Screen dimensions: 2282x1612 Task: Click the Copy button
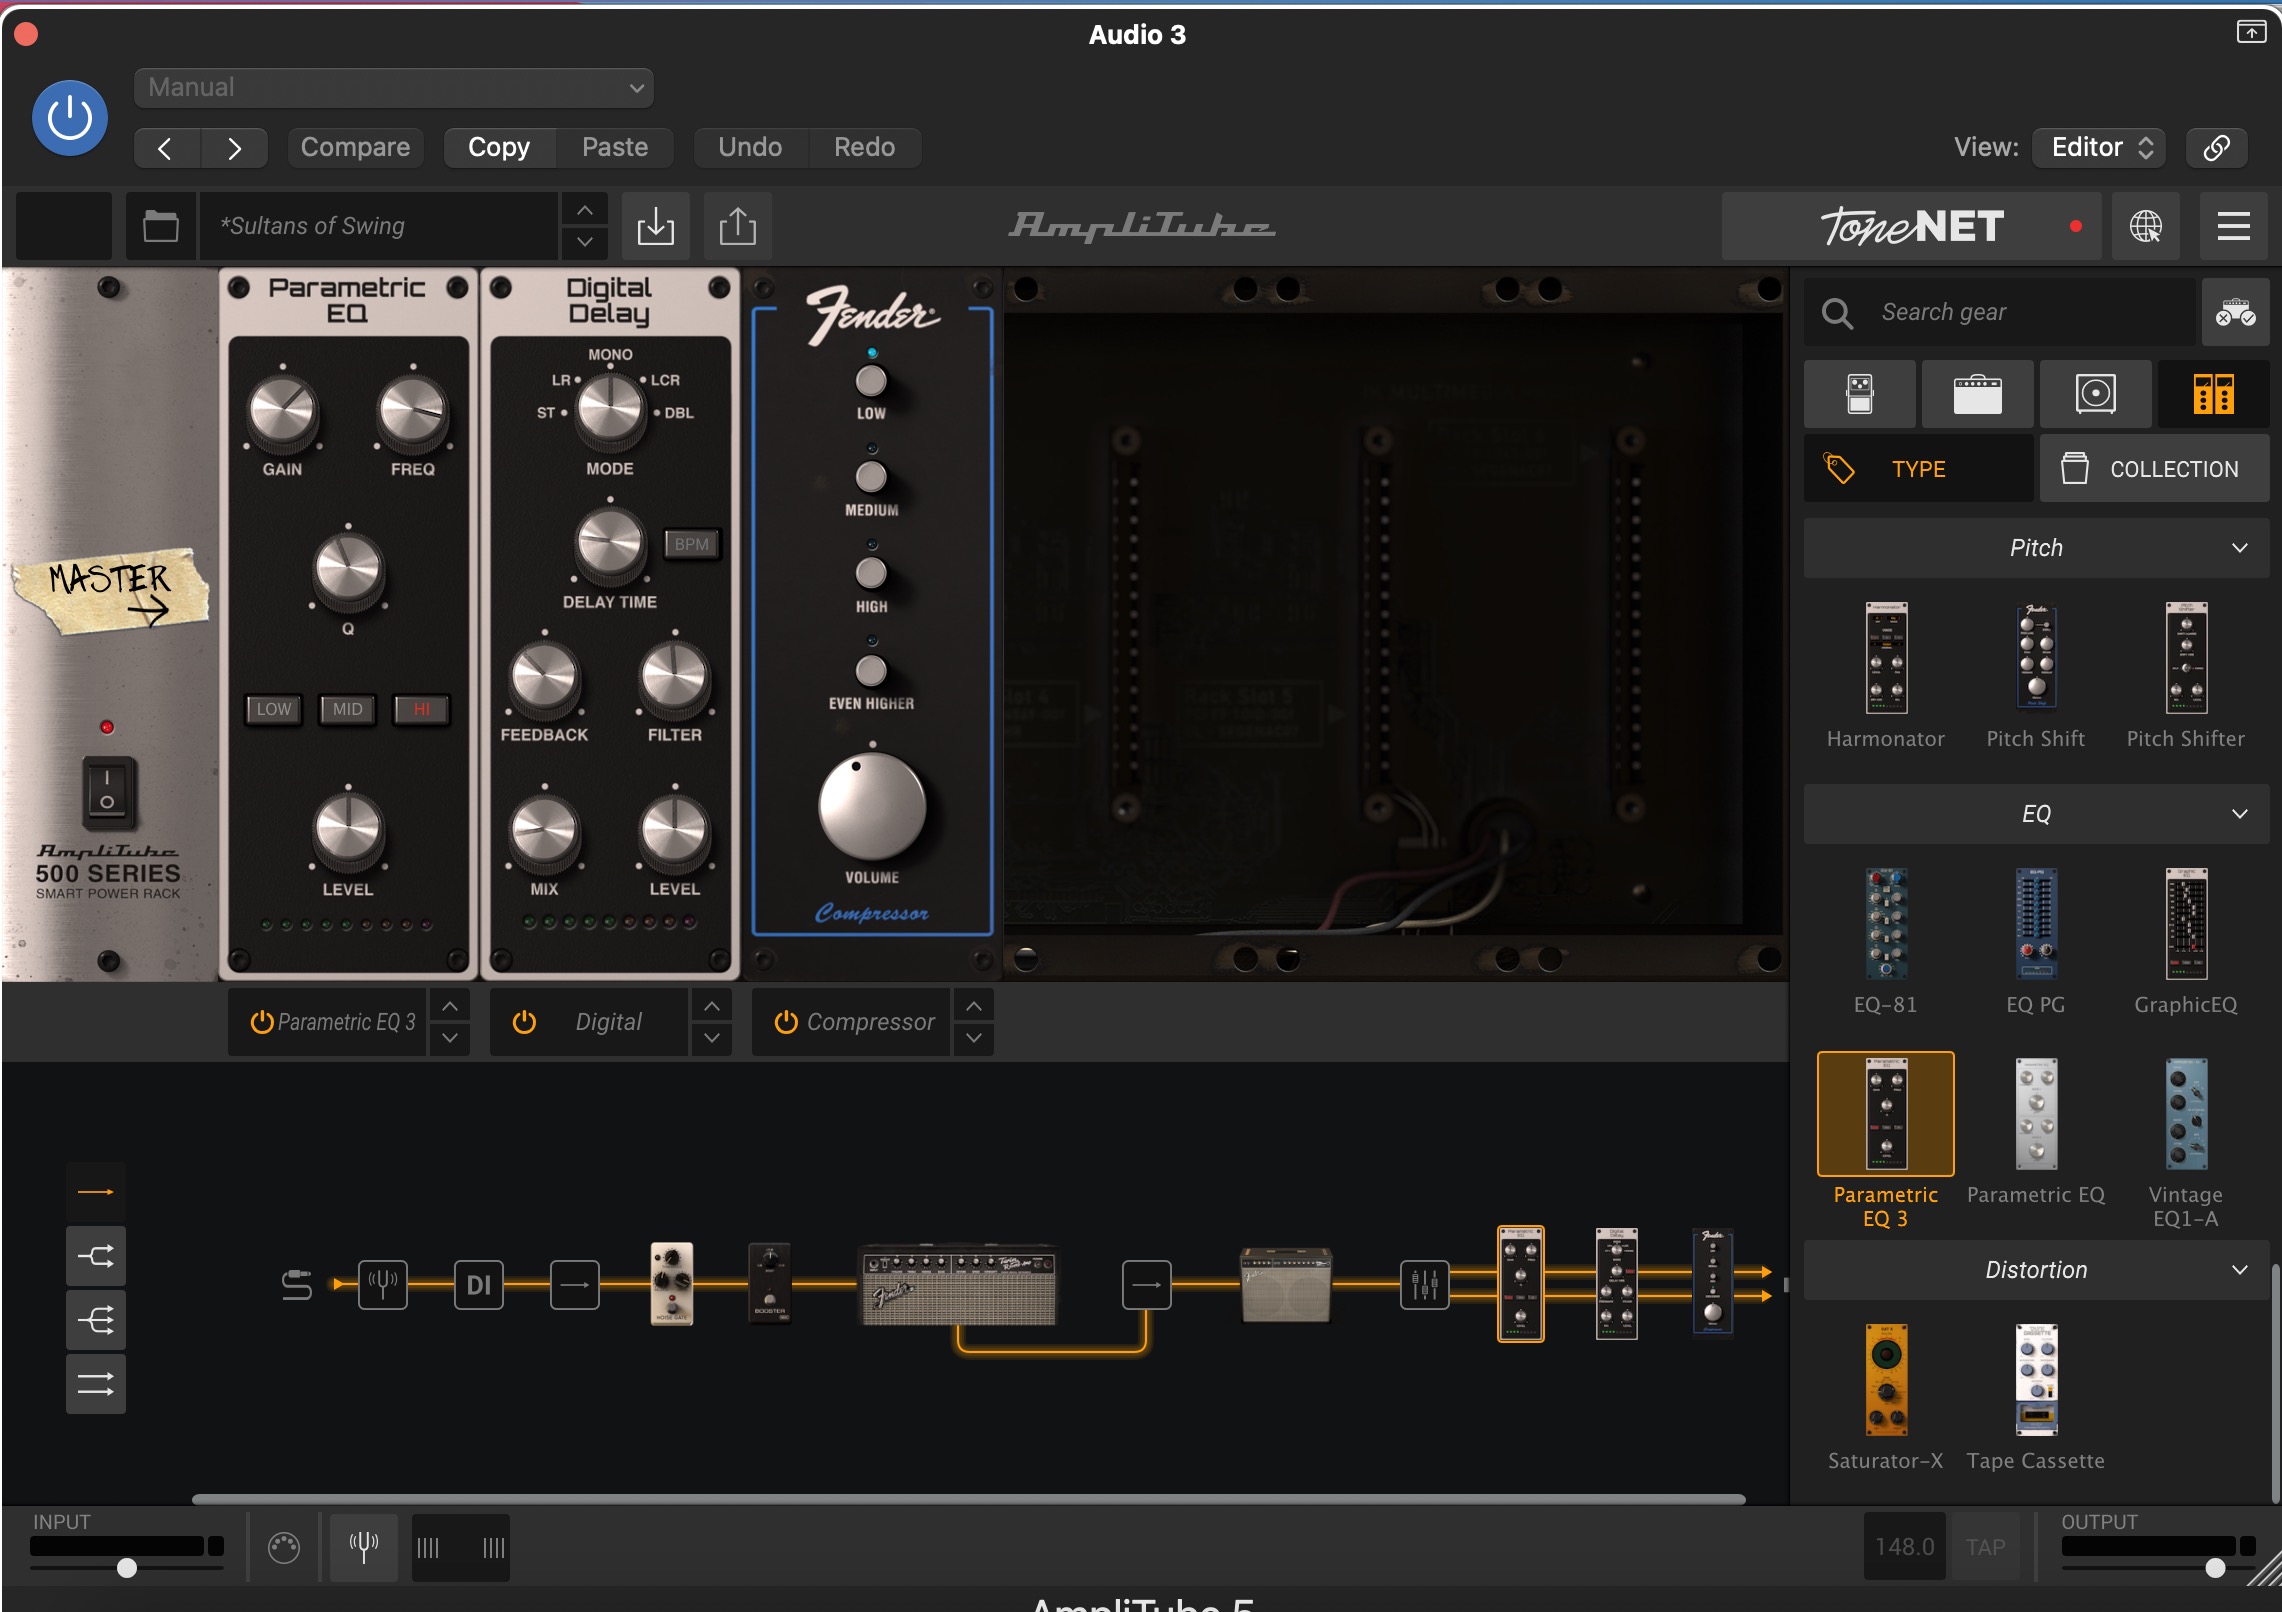point(499,148)
